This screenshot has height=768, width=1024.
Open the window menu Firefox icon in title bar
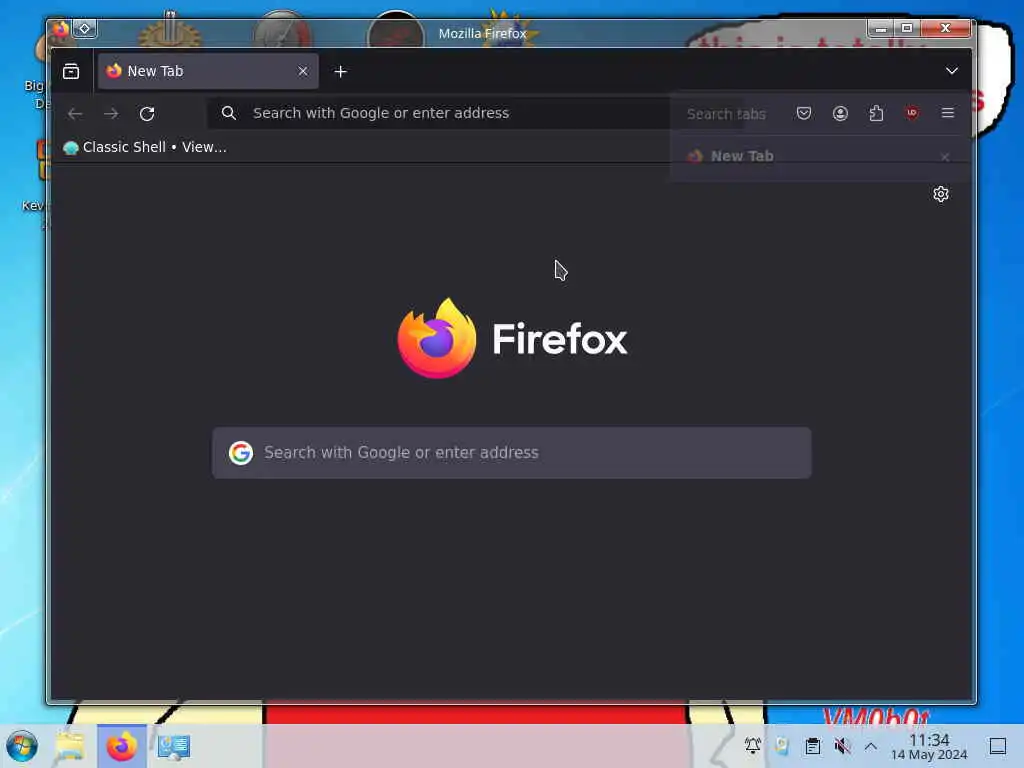click(x=60, y=29)
